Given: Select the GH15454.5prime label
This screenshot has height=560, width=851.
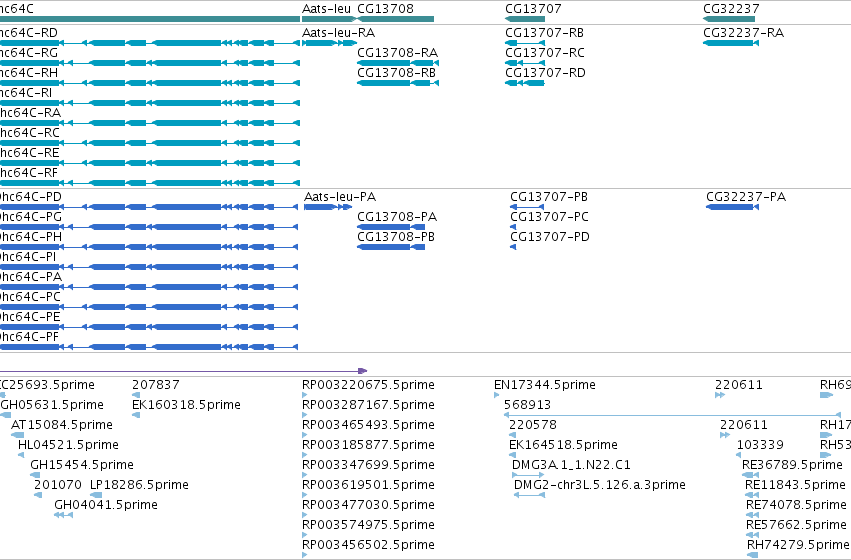Looking at the screenshot, I should 82,465.
